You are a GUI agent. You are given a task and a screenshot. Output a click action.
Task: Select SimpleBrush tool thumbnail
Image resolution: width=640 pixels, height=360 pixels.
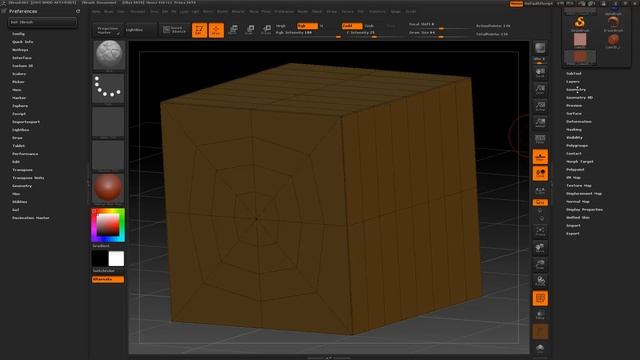pyautogui.click(x=580, y=23)
